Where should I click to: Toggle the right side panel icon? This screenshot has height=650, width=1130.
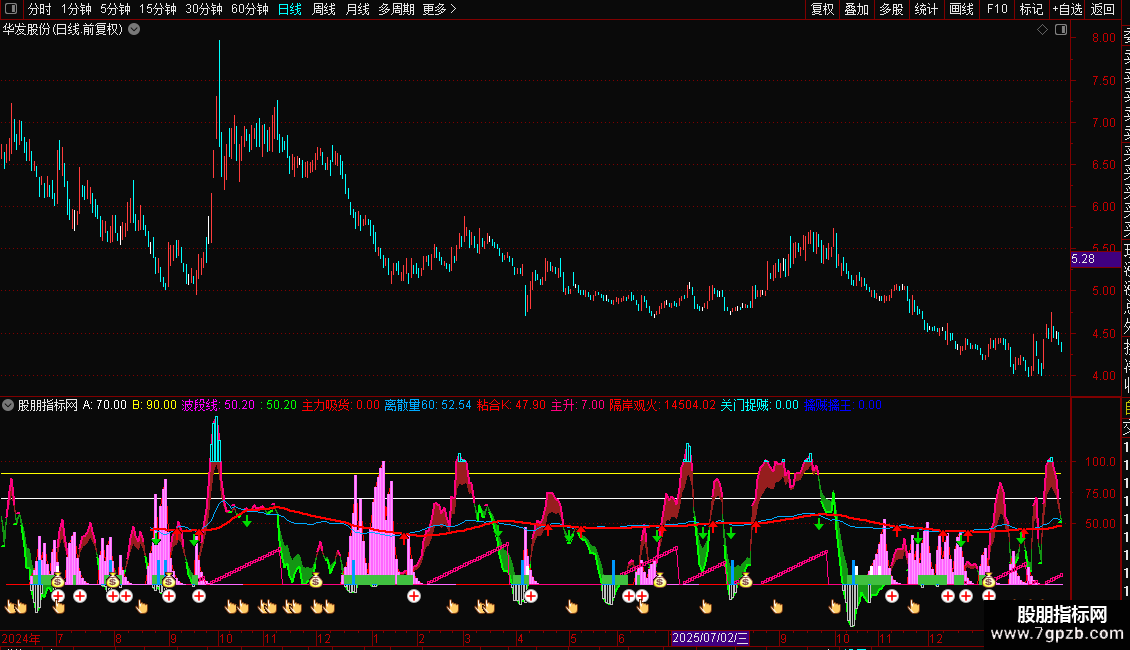(1061, 30)
